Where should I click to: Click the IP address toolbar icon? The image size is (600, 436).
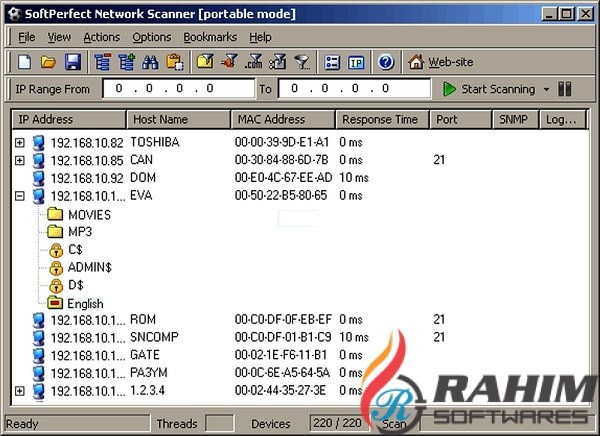point(356,62)
